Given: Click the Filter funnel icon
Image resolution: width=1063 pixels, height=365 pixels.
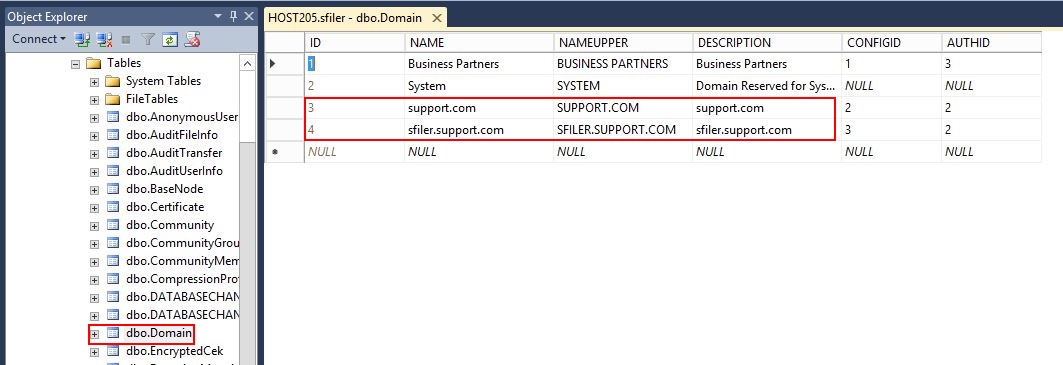Looking at the screenshot, I should point(148,39).
